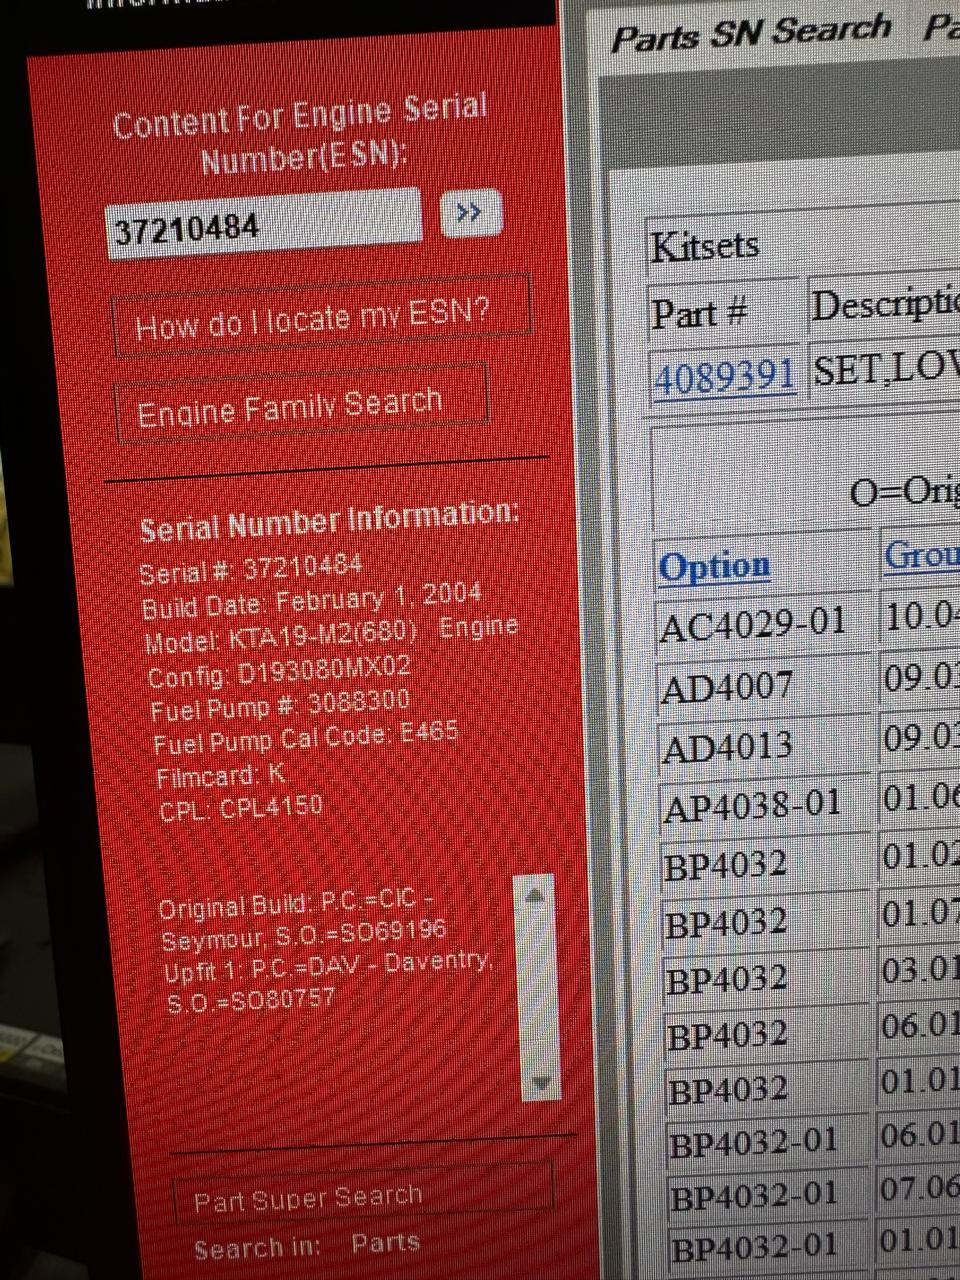Sort by the Option column header
This screenshot has height=1280, width=960.
pyautogui.click(x=714, y=566)
